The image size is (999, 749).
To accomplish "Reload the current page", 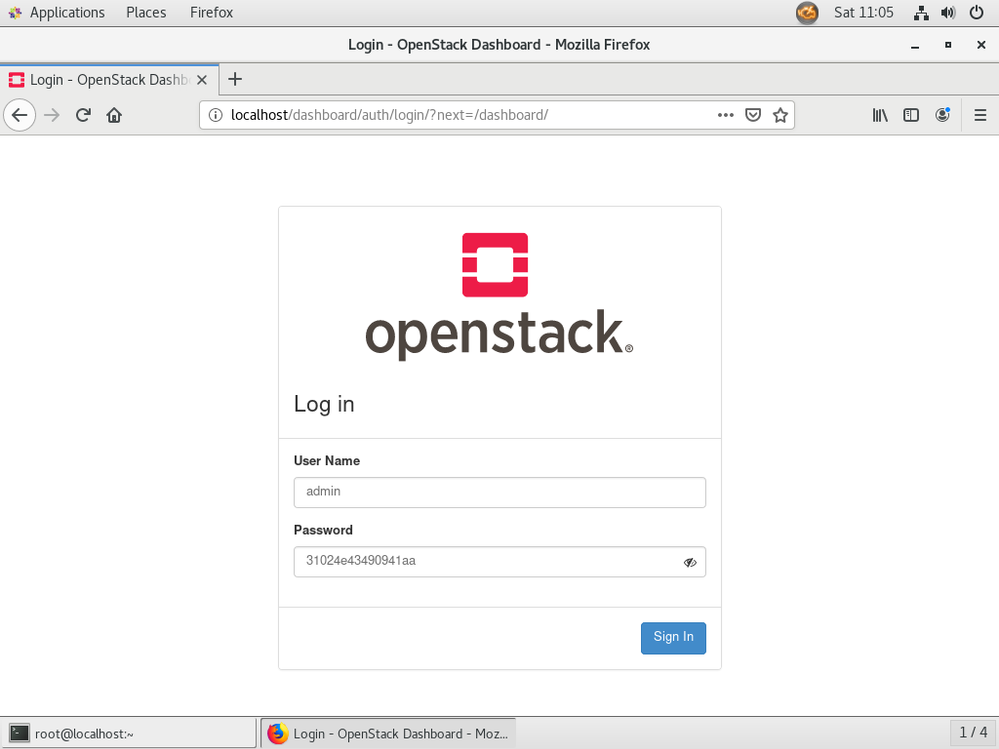I will point(84,115).
